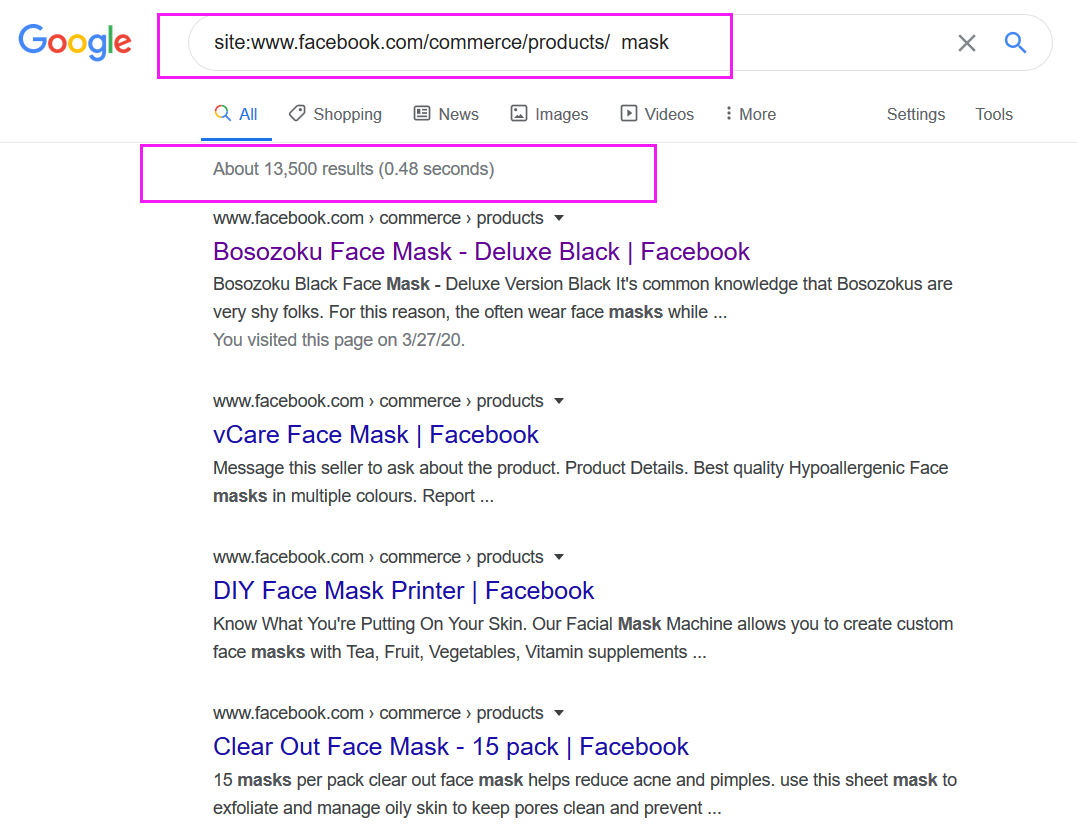
Task: Click the Google logo
Action: [75, 41]
